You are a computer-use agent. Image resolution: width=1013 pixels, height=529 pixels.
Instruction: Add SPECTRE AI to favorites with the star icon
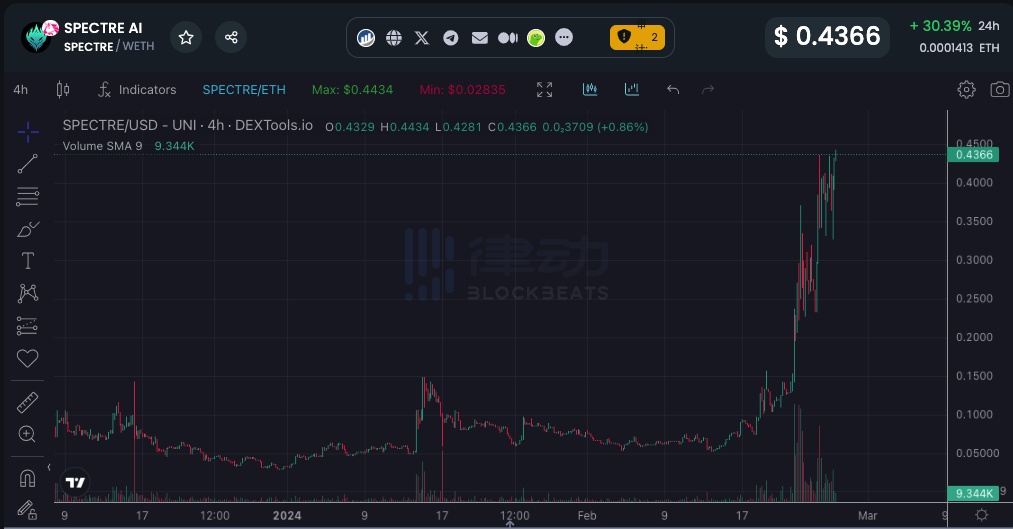point(186,37)
